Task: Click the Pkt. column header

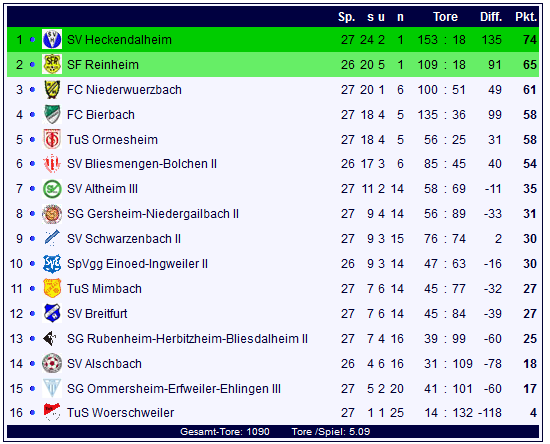Action: point(526,16)
